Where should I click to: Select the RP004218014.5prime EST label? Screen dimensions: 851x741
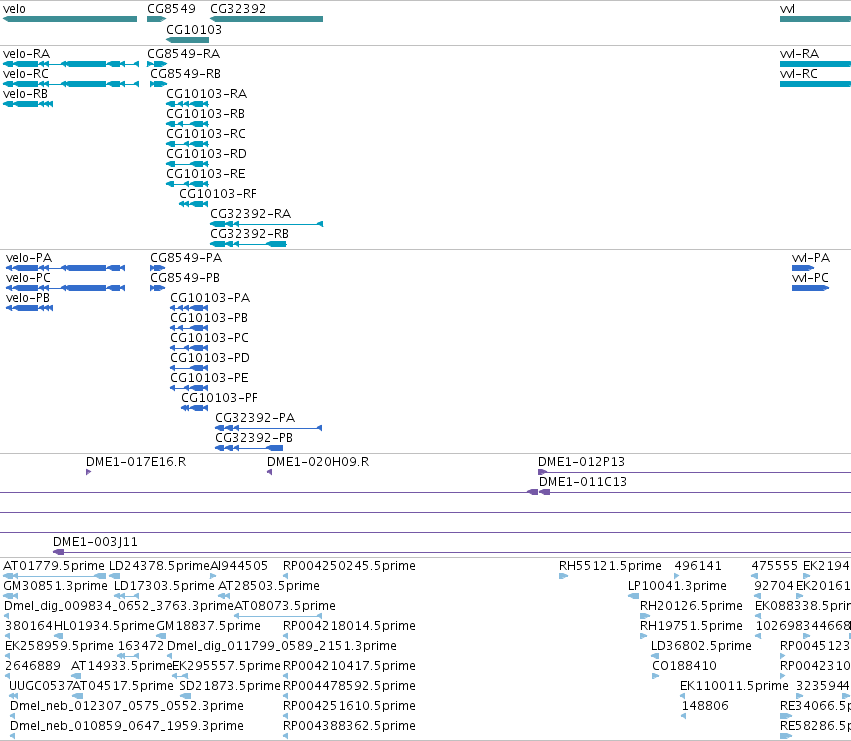click(x=350, y=626)
